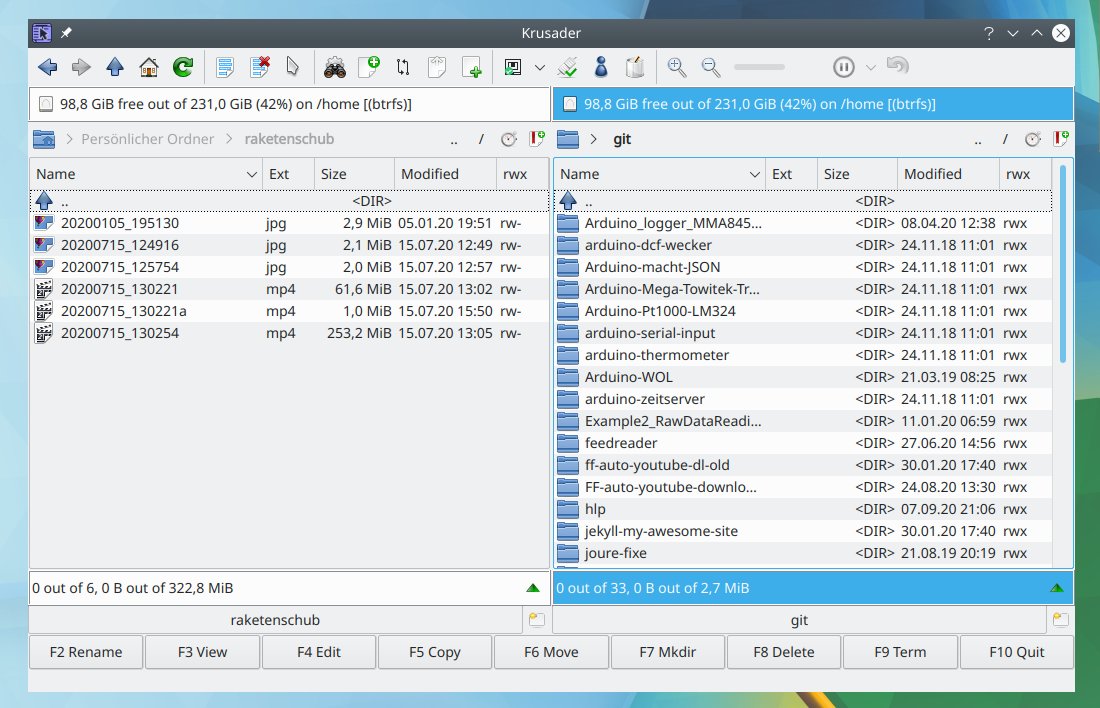The width and height of the screenshot is (1100, 708).
Task: Click the blue person root mode icon
Action: coord(601,67)
